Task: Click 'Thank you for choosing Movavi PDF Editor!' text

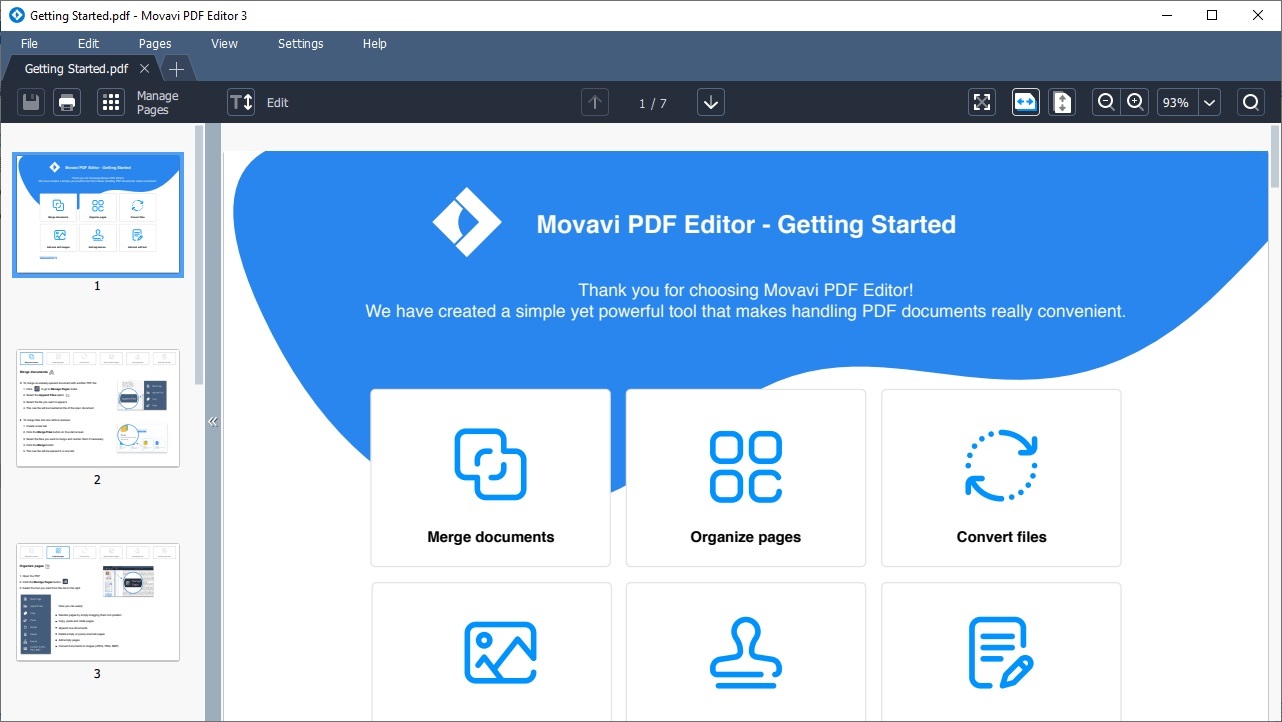Action: point(746,290)
